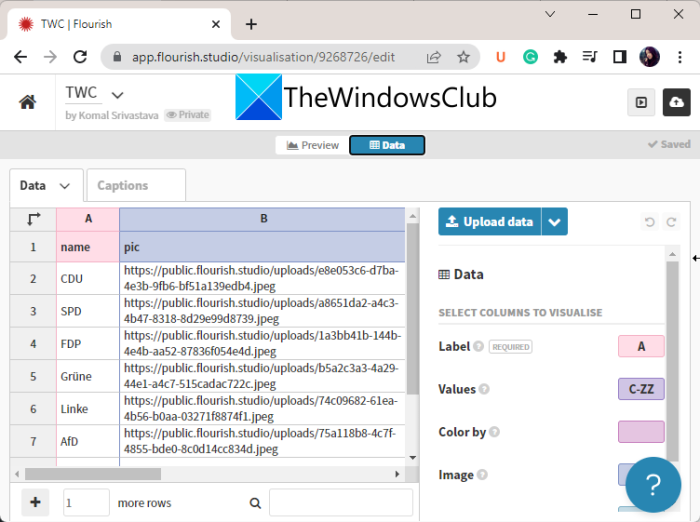Viewport: 700px width, 522px height.
Task: Expand the Upload data options arrow
Action: [554, 221]
